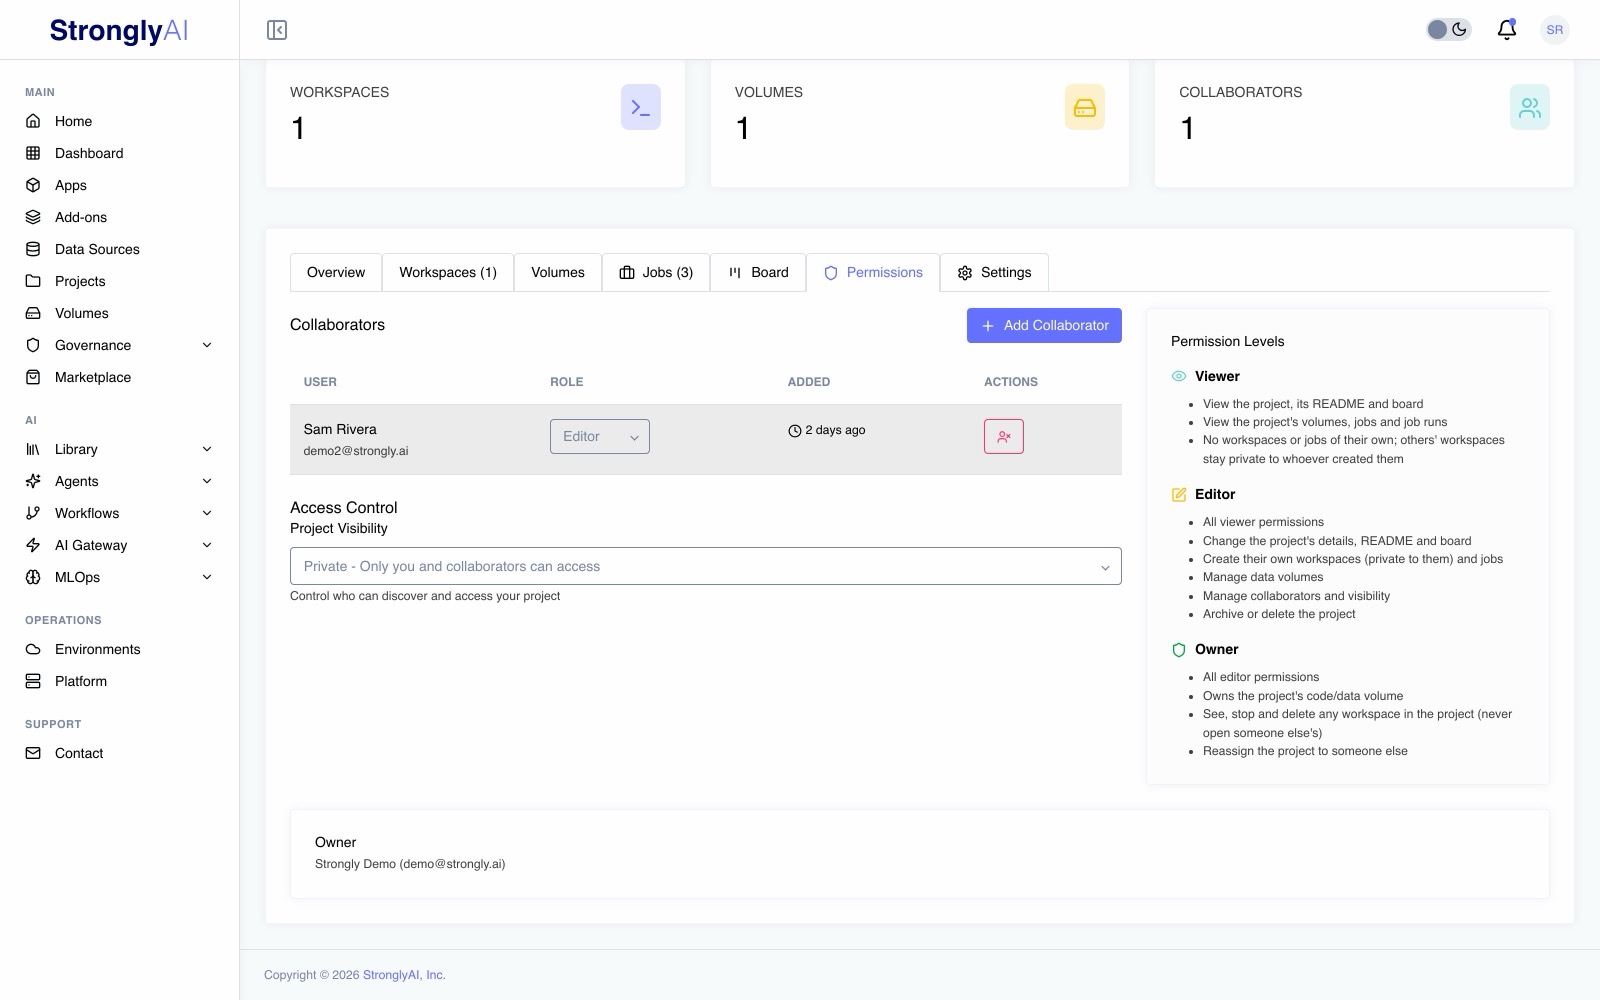Open SR user avatar menu
This screenshot has width=1600, height=1000.
1554,30
